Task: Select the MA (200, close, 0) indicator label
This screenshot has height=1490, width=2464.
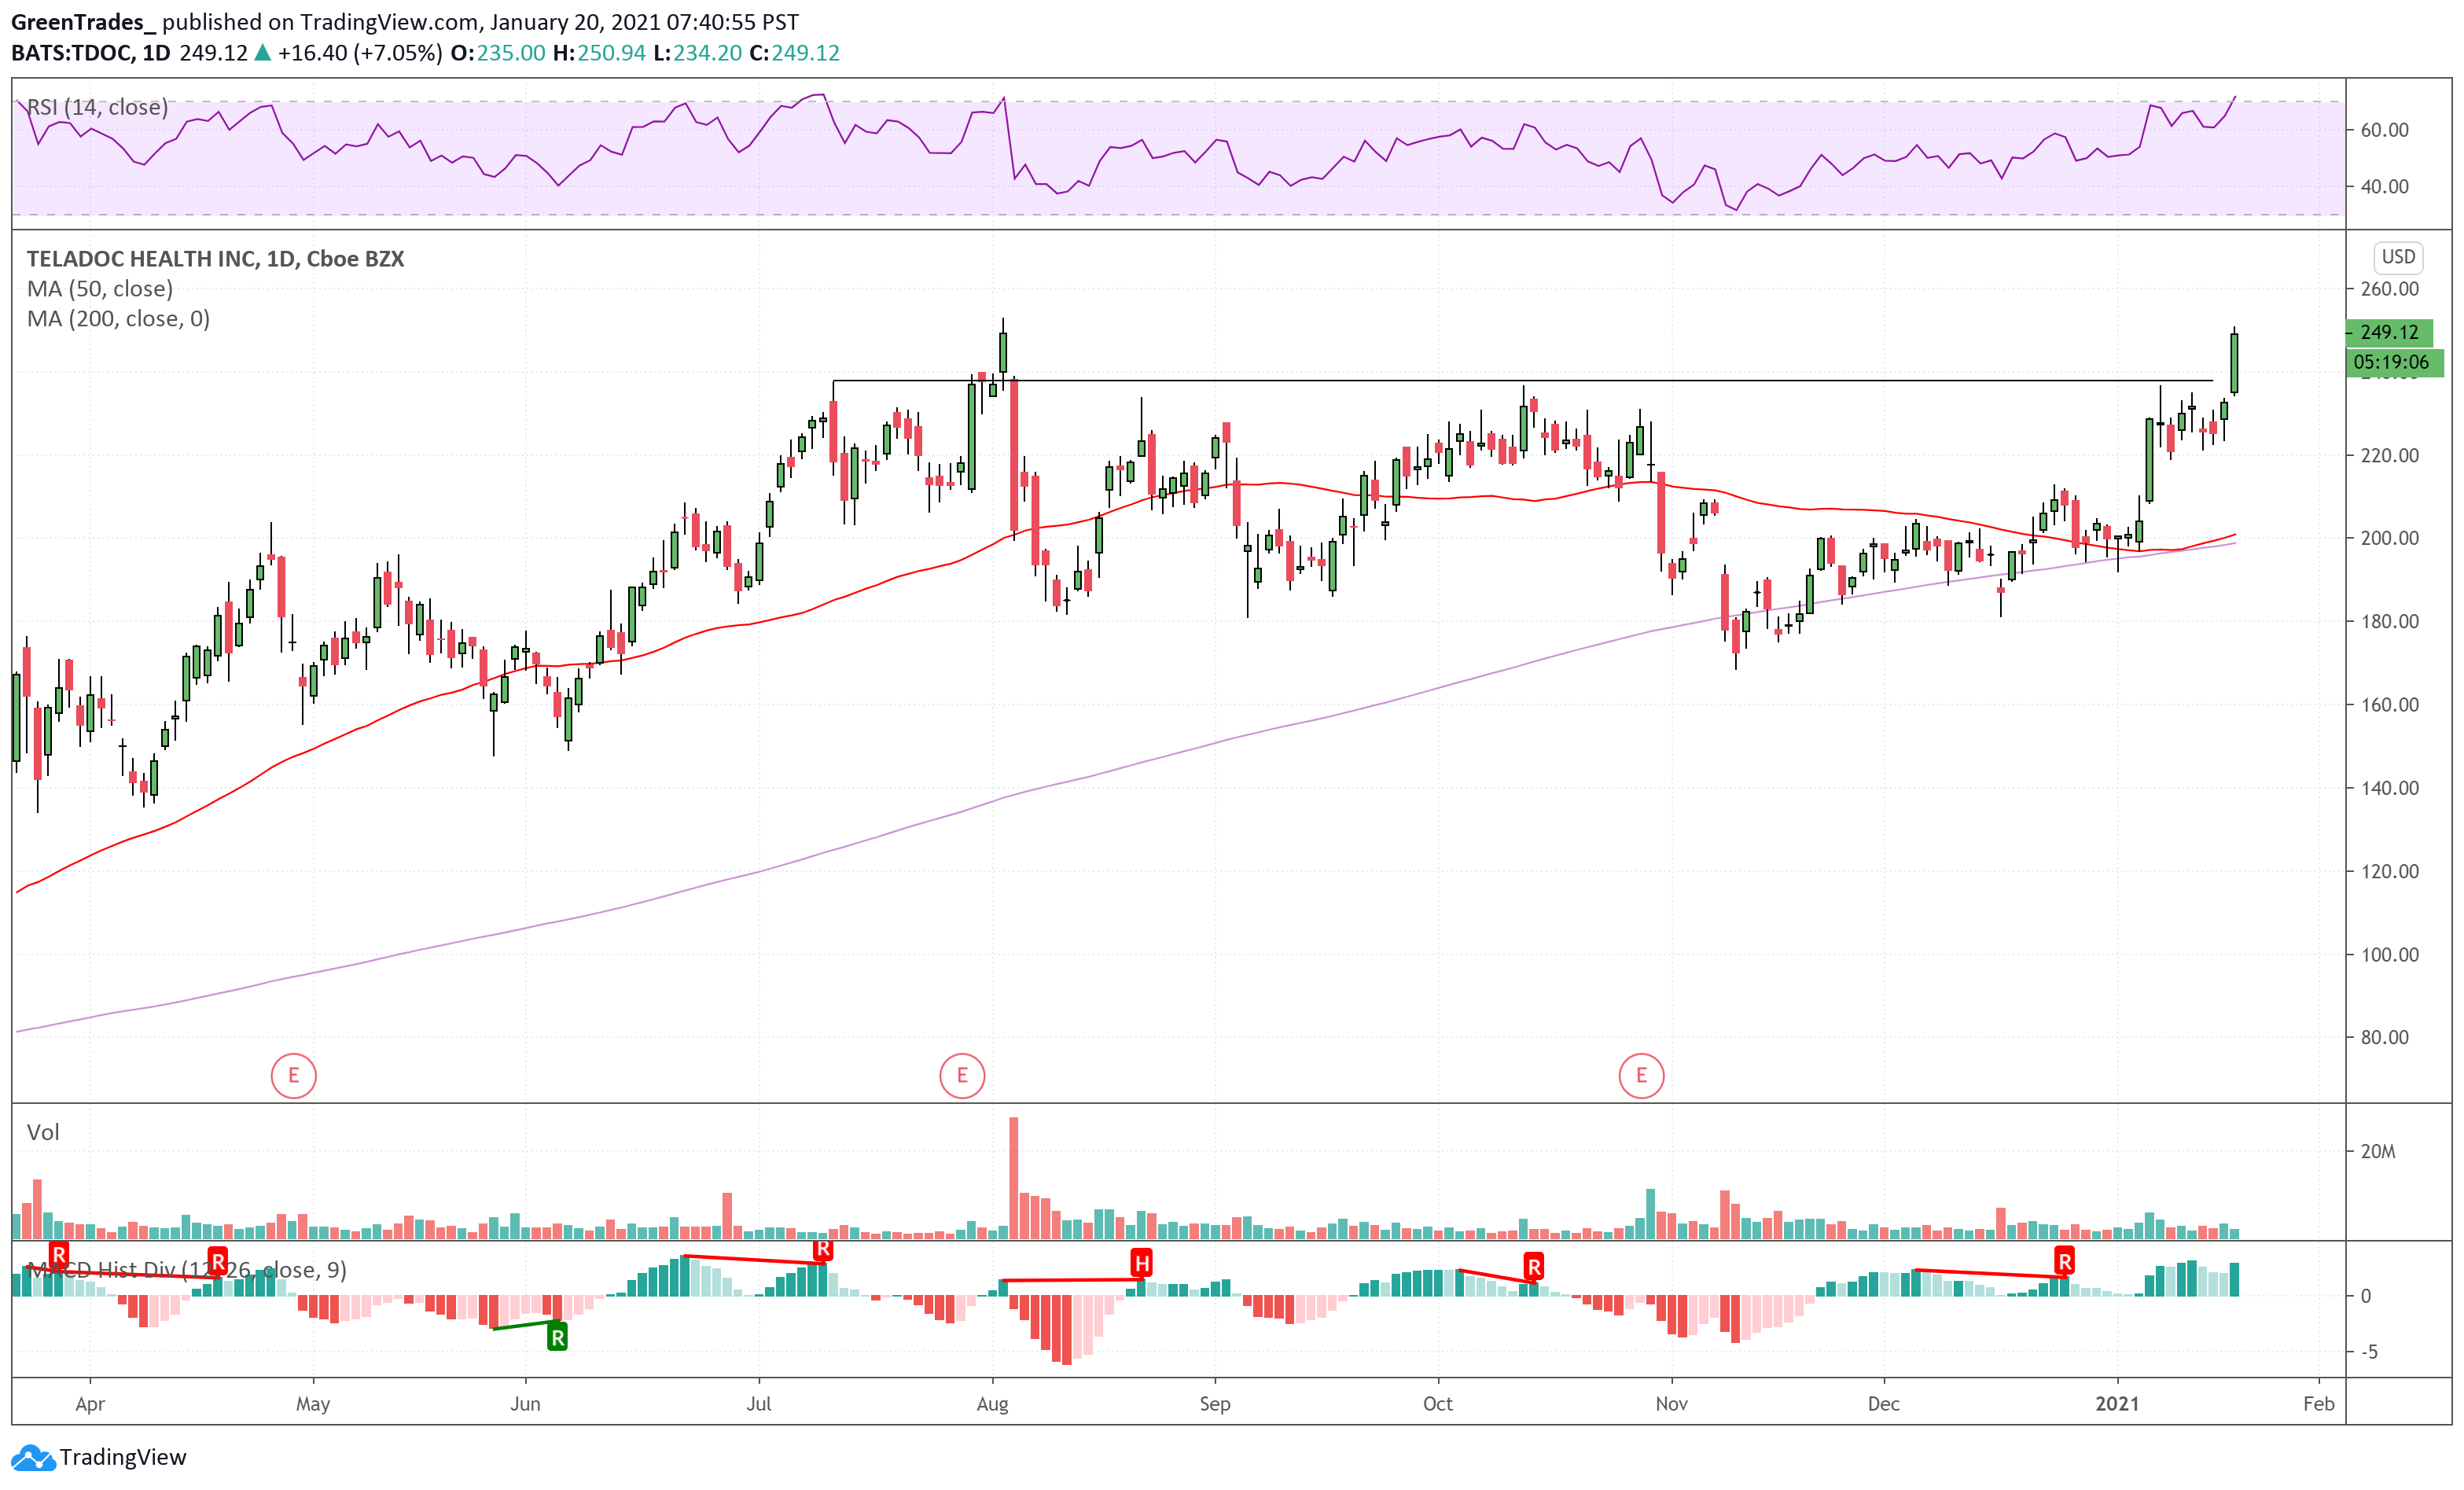Action: [118, 319]
